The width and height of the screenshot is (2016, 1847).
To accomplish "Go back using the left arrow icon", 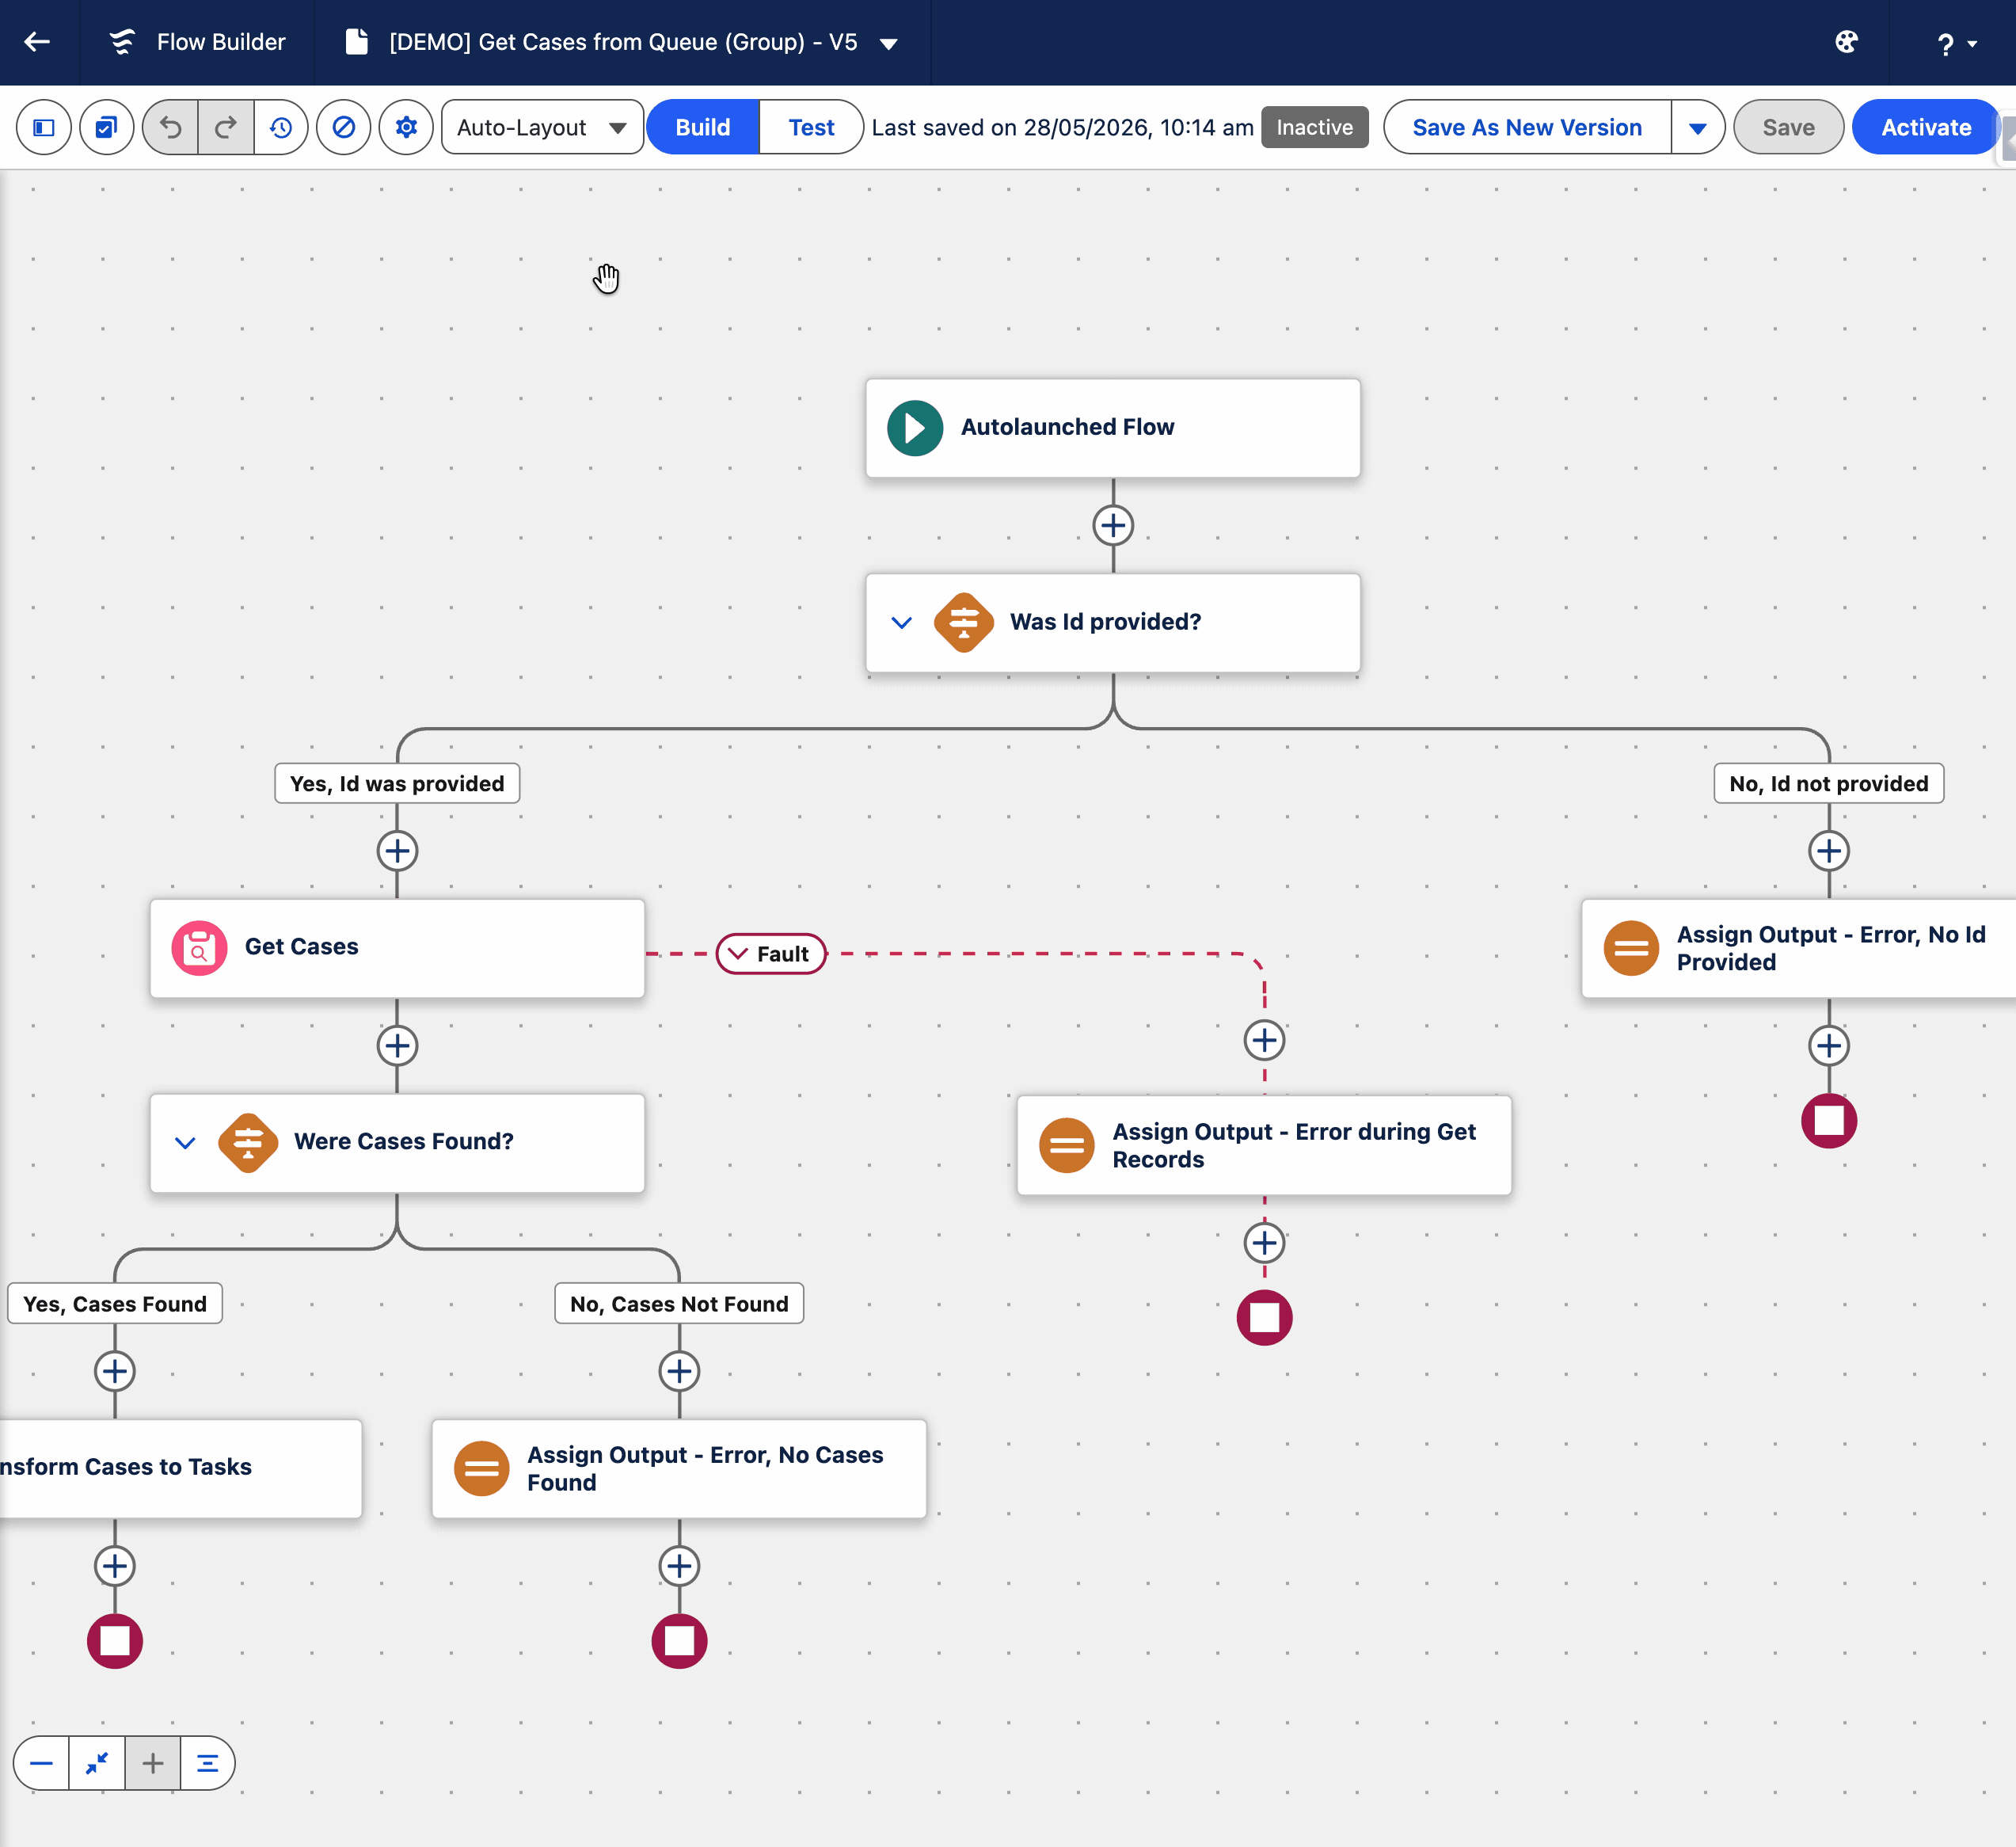I will click(x=37, y=42).
